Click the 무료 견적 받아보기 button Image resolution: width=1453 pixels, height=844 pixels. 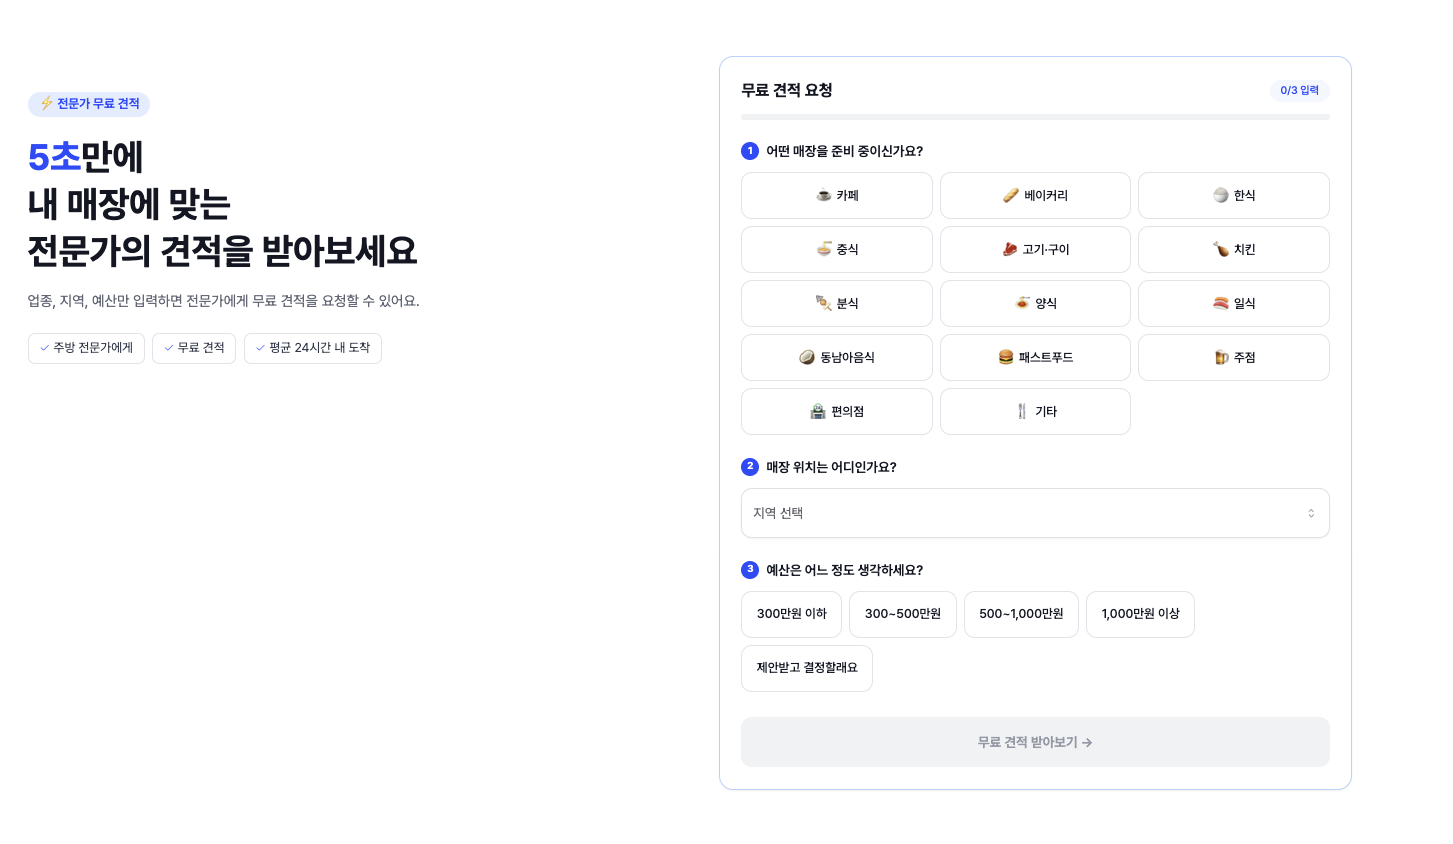tap(1035, 742)
